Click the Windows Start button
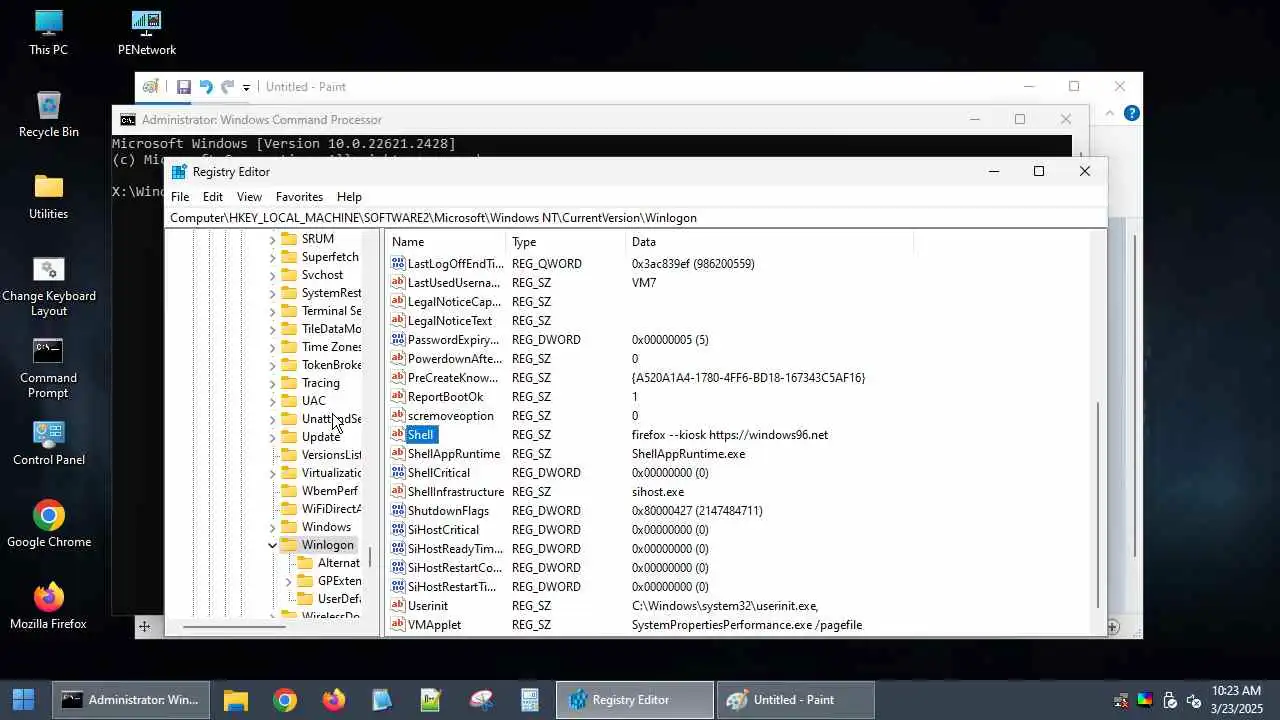 (23, 700)
